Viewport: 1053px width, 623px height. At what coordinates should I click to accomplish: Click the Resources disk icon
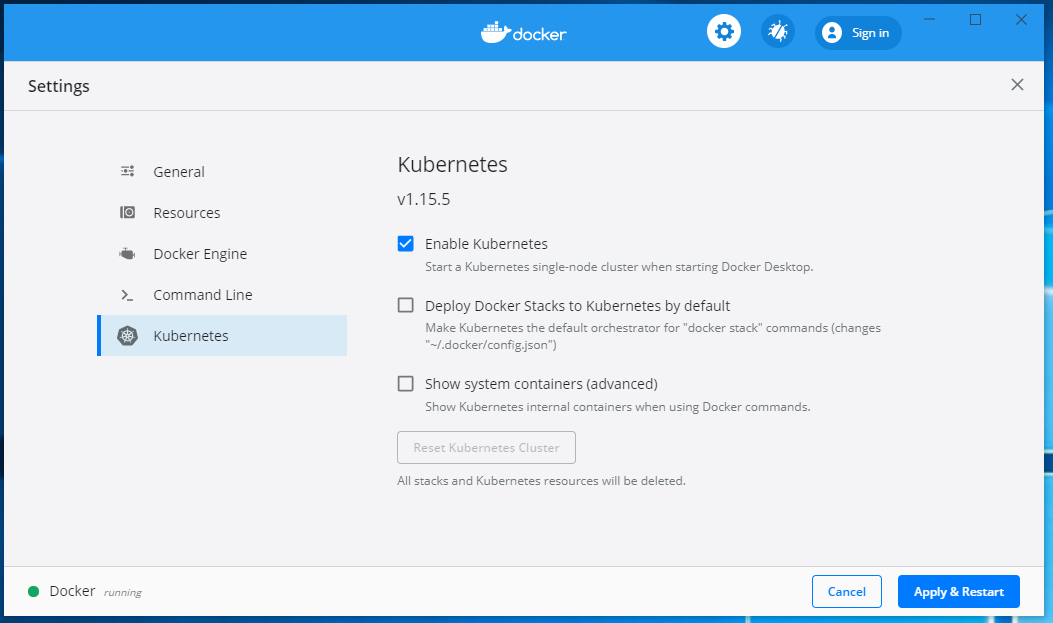128,212
